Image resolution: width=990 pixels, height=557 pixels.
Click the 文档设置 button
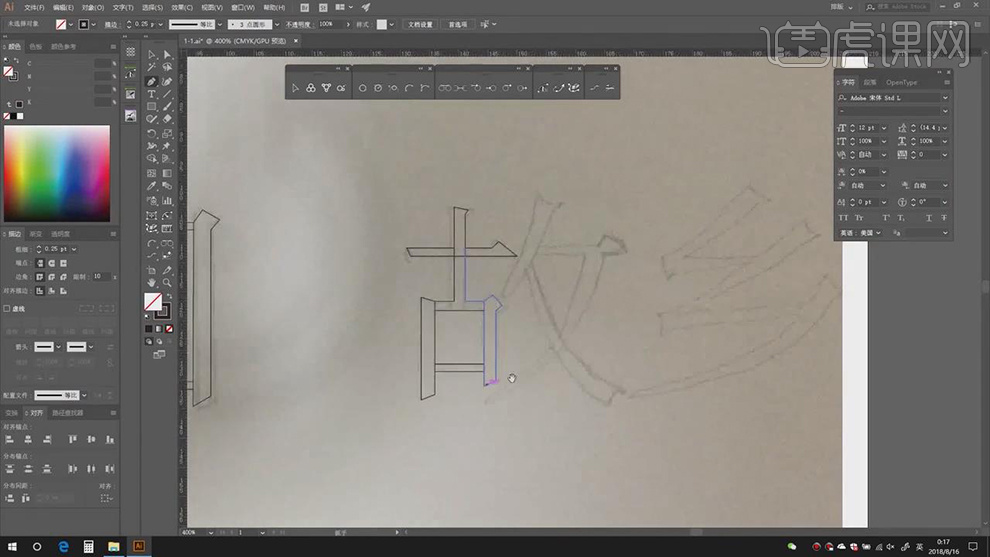coord(419,24)
